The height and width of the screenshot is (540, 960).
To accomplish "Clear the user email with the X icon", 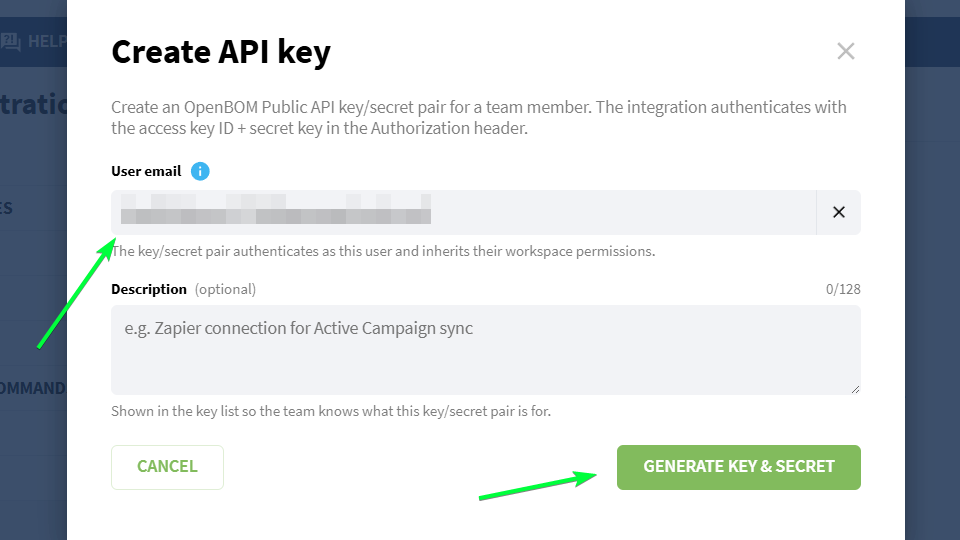I will [x=839, y=212].
